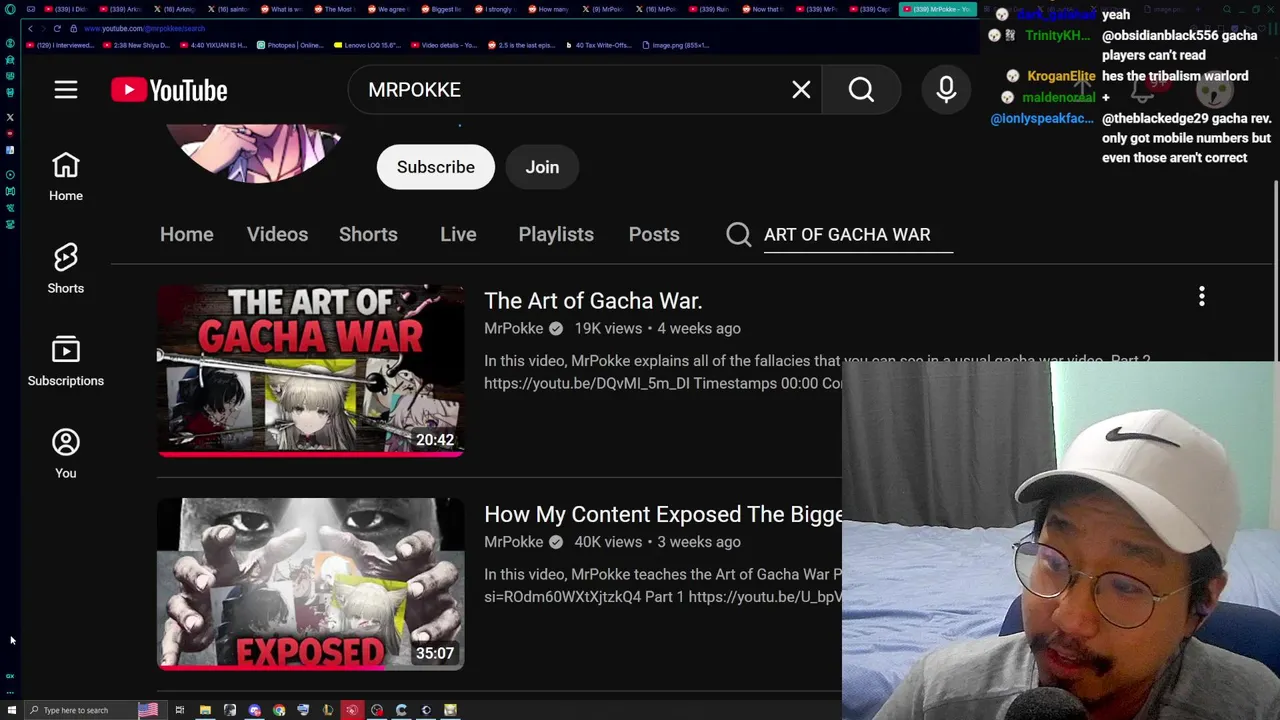The height and width of the screenshot is (720, 1280).
Task: Open Task View on the taskbar
Action: click(180, 710)
